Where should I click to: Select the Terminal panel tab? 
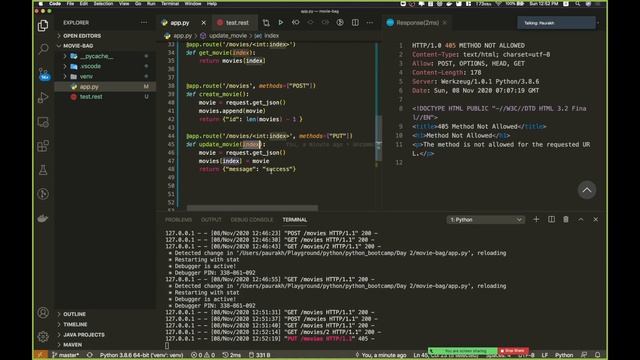coord(295,220)
